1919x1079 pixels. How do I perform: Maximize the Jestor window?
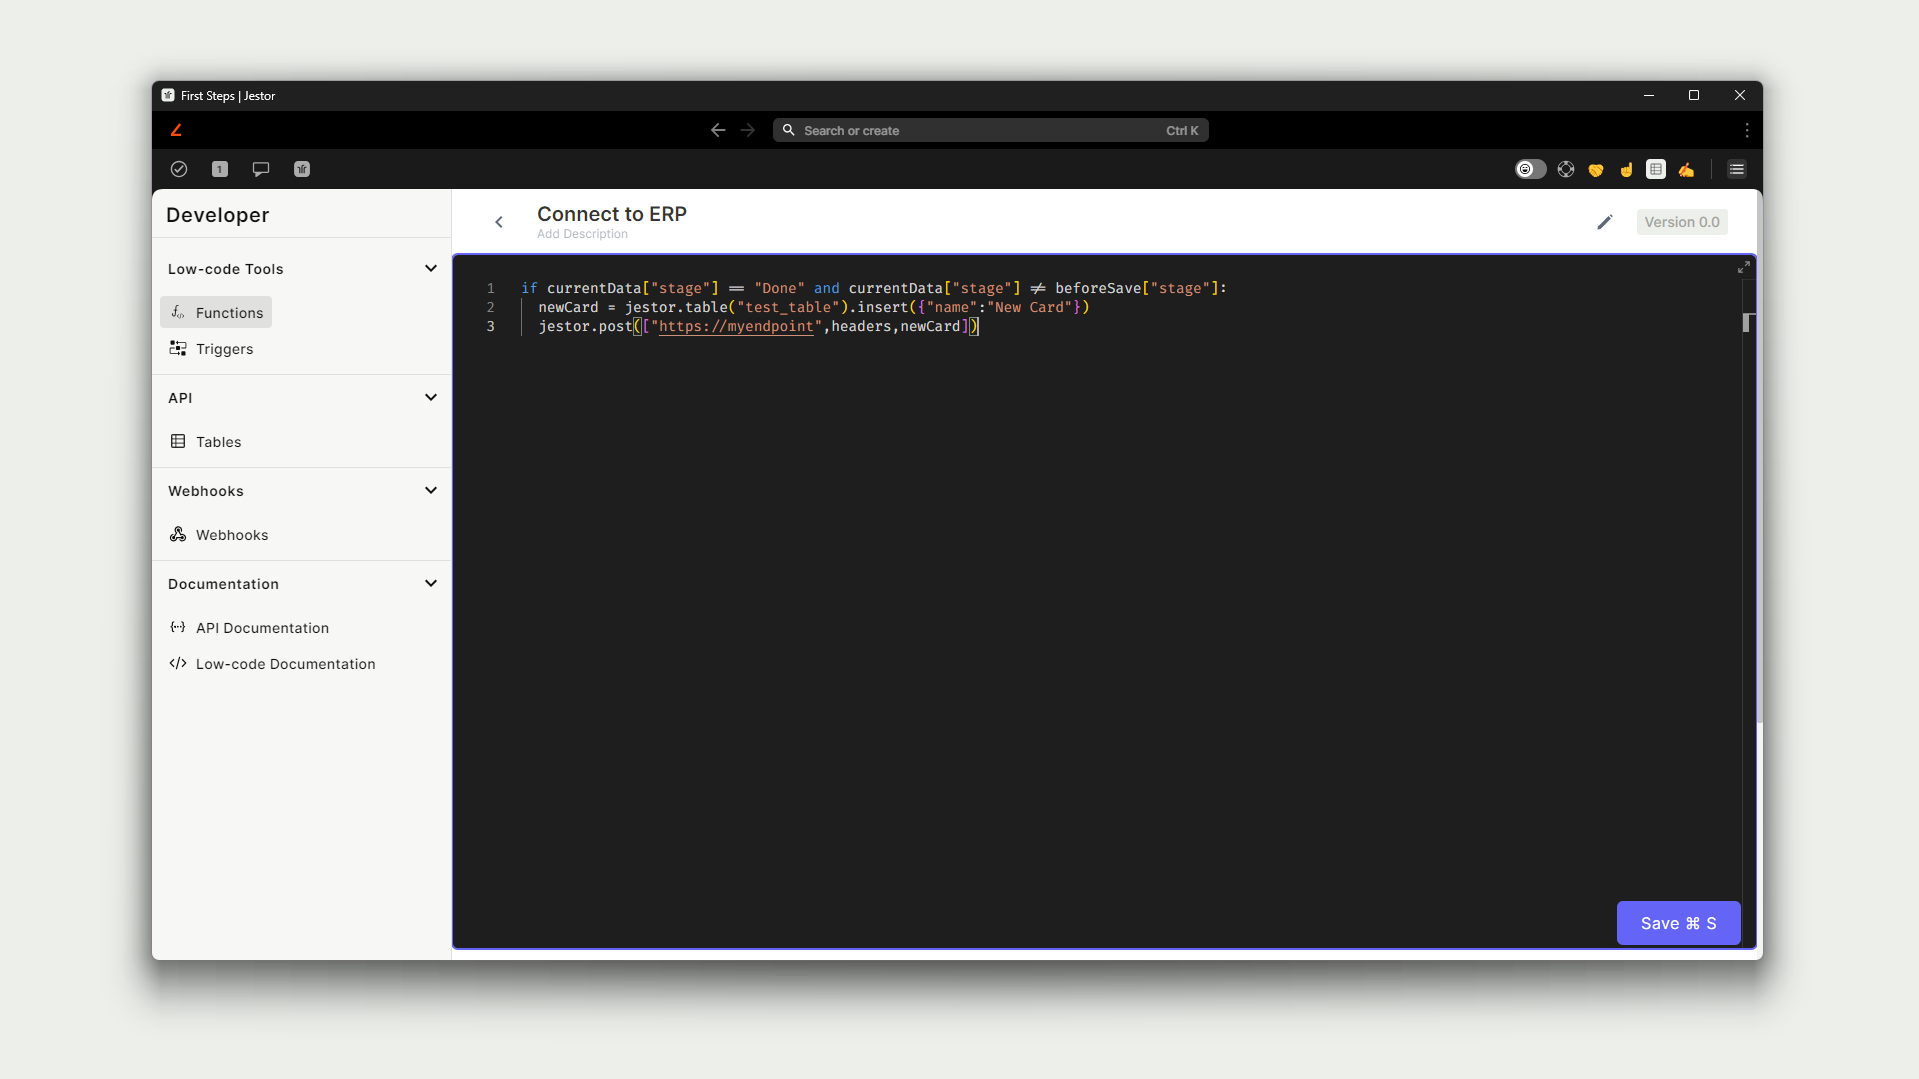(1694, 95)
